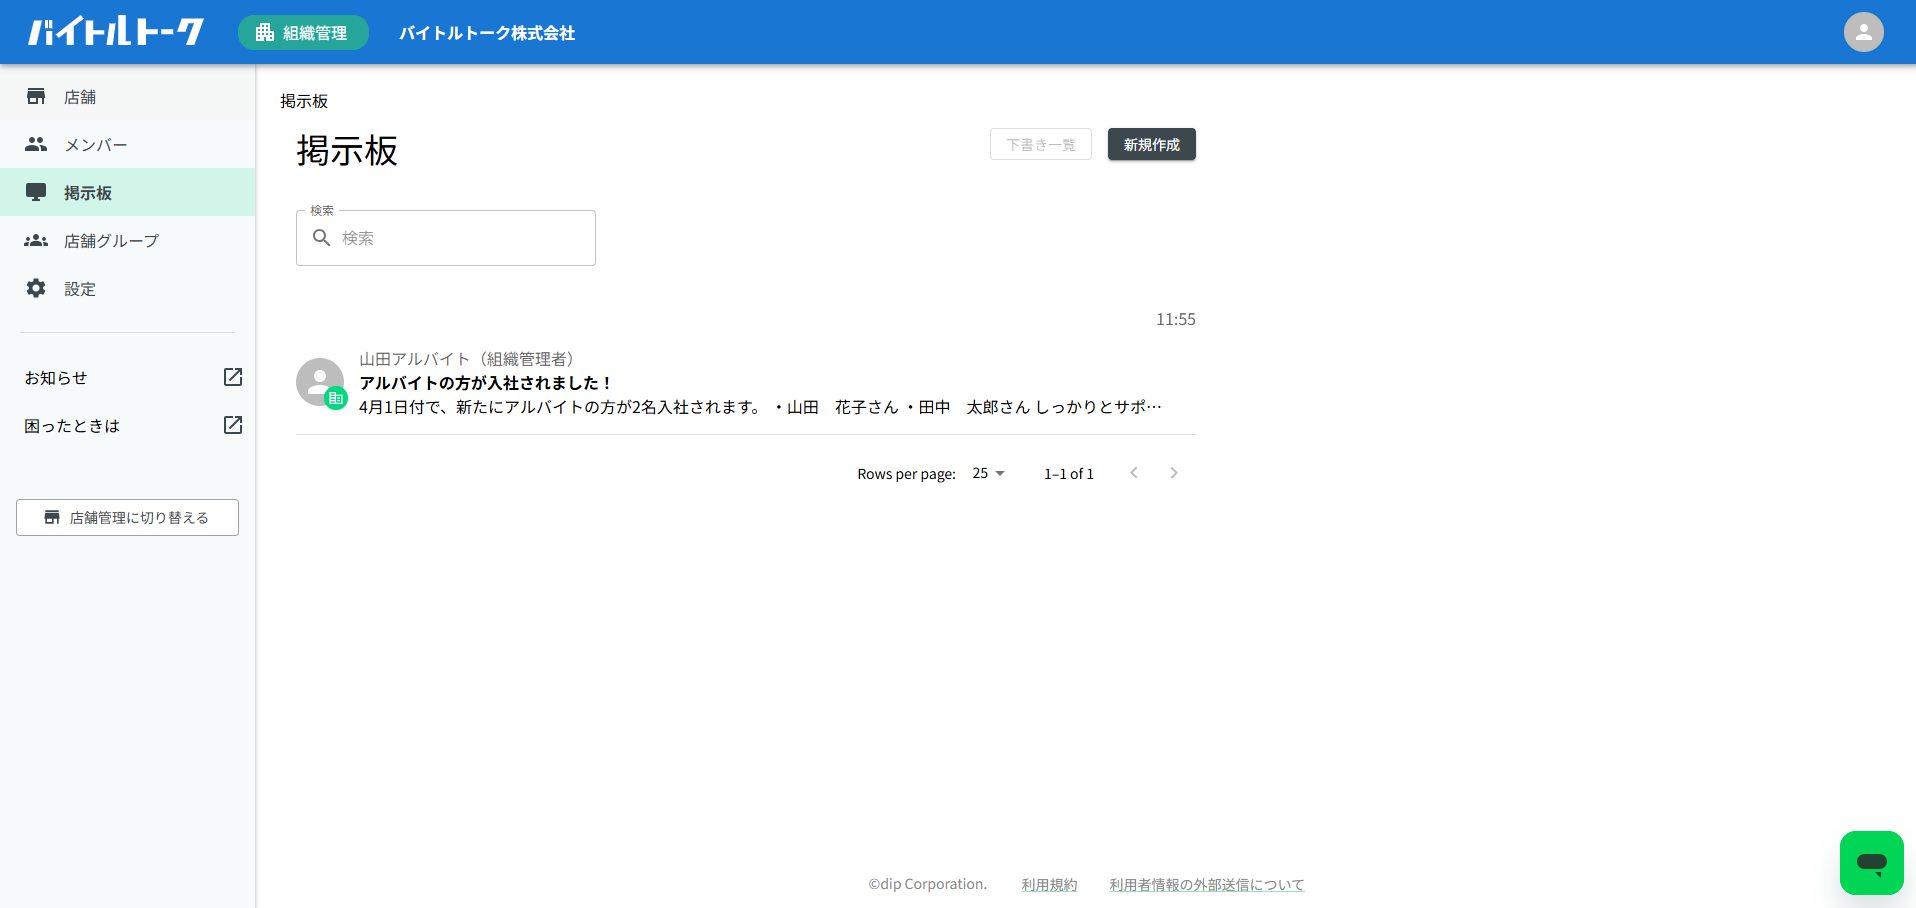
Task: Open post アルバイトの方が入社されました！
Action: coord(486,383)
